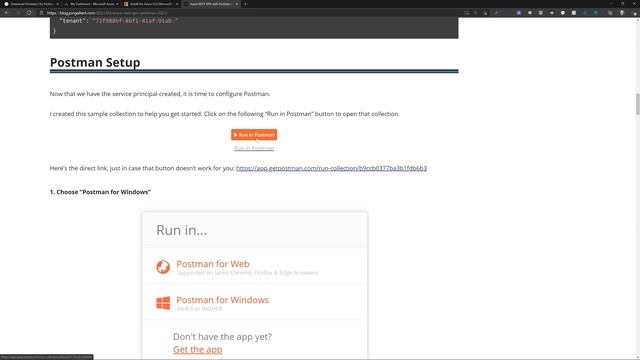
Task: Click the globe icon beside Postman for Web
Action: (x=163, y=267)
